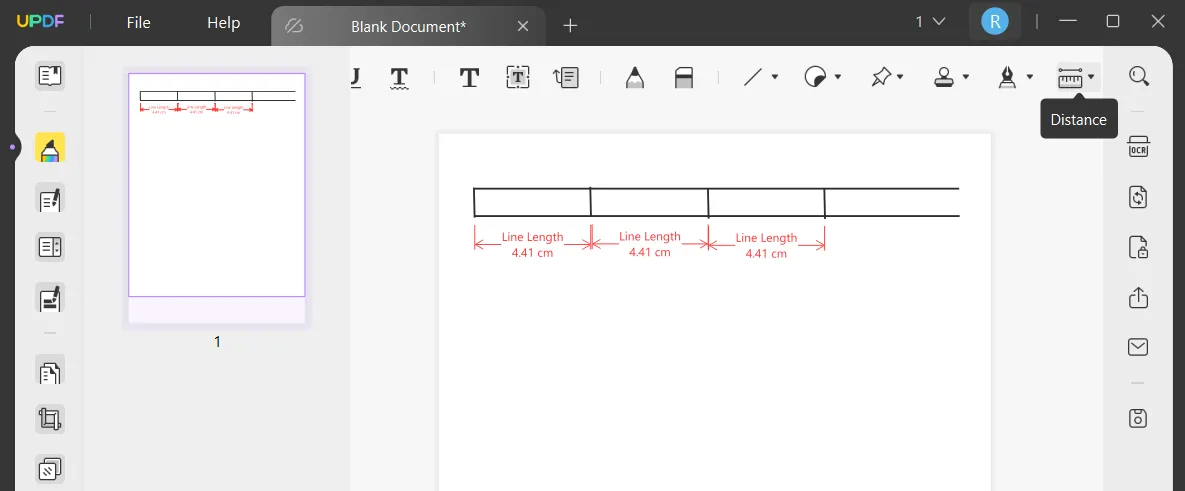Viewport: 1185px width, 491px height.
Task: Open the File menu
Action: pyautogui.click(x=138, y=23)
